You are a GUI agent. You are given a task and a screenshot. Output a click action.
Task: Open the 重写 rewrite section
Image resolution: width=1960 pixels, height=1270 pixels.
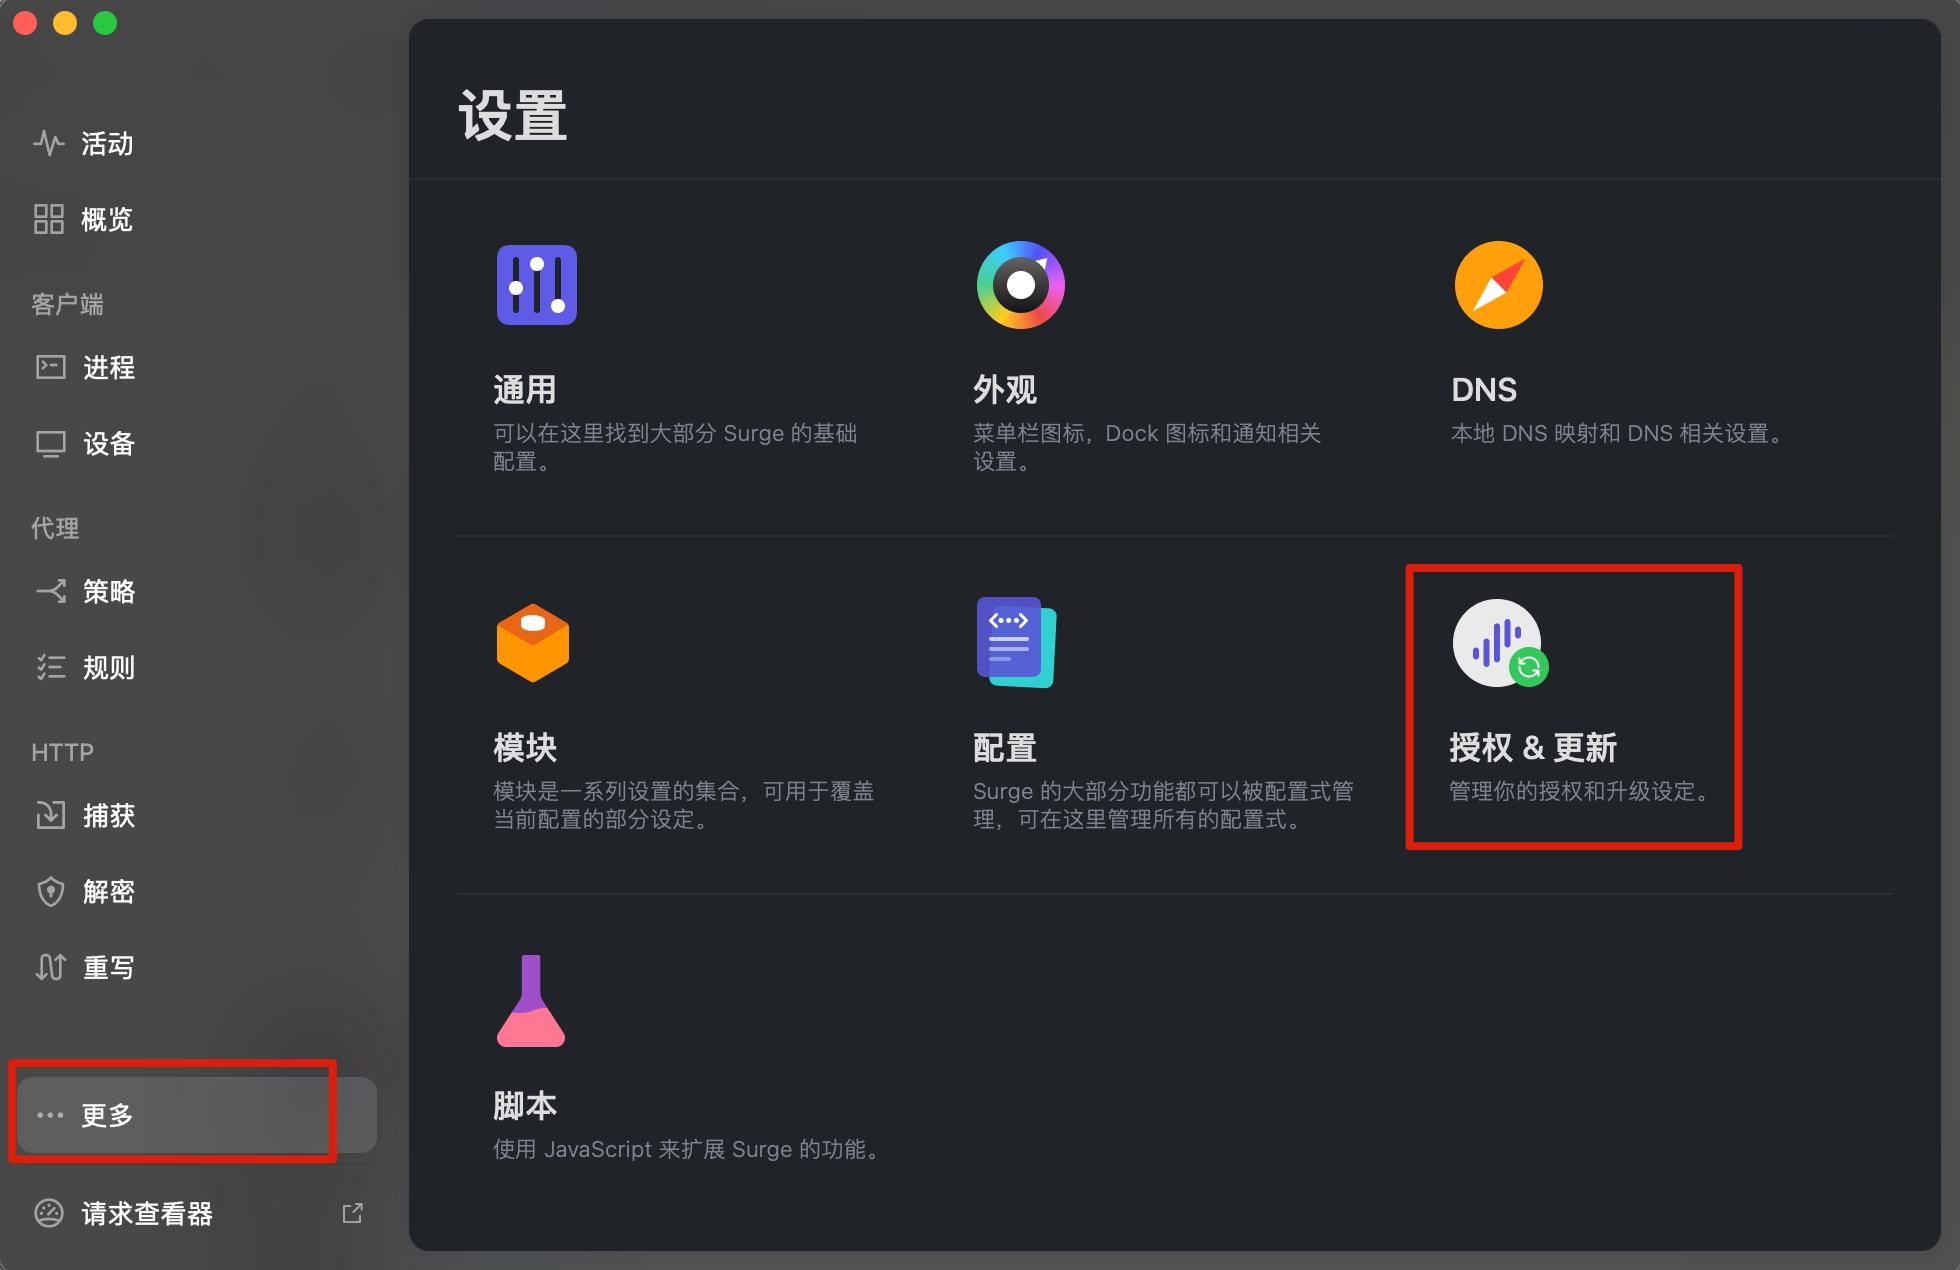pos(108,968)
